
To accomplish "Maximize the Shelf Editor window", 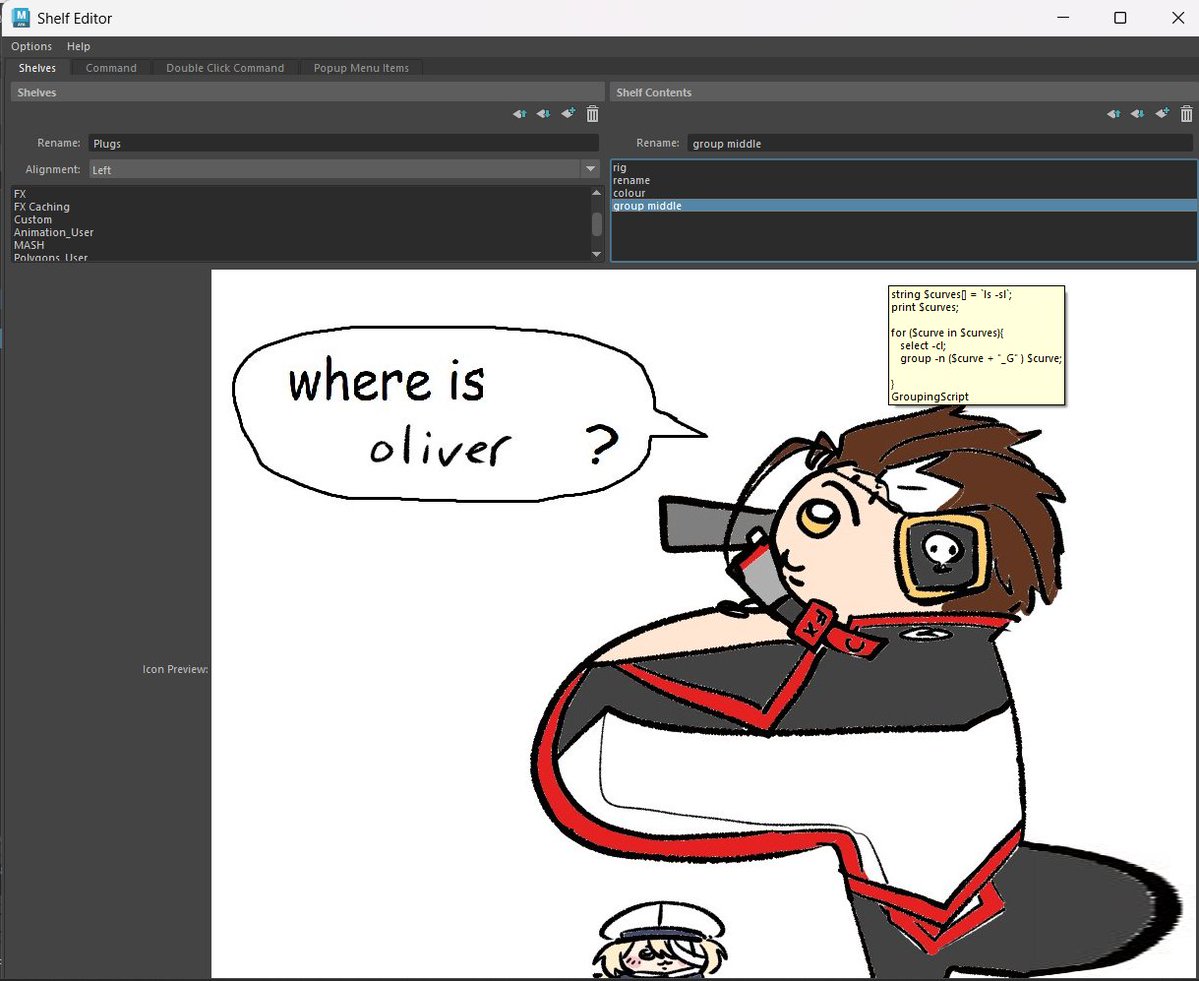I will [x=1120, y=18].
